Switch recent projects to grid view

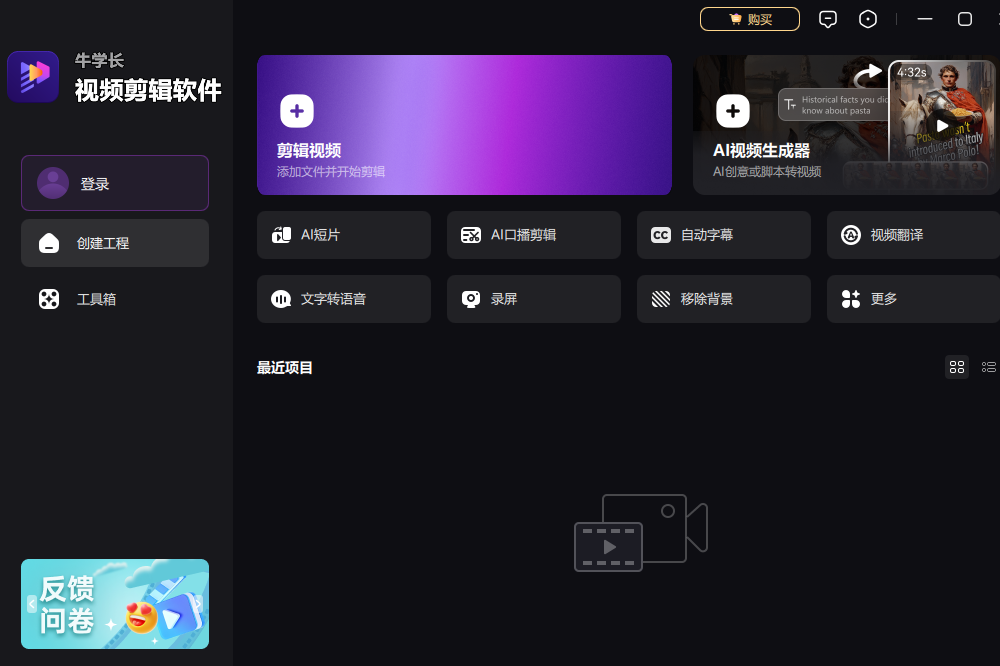coord(957,367)
